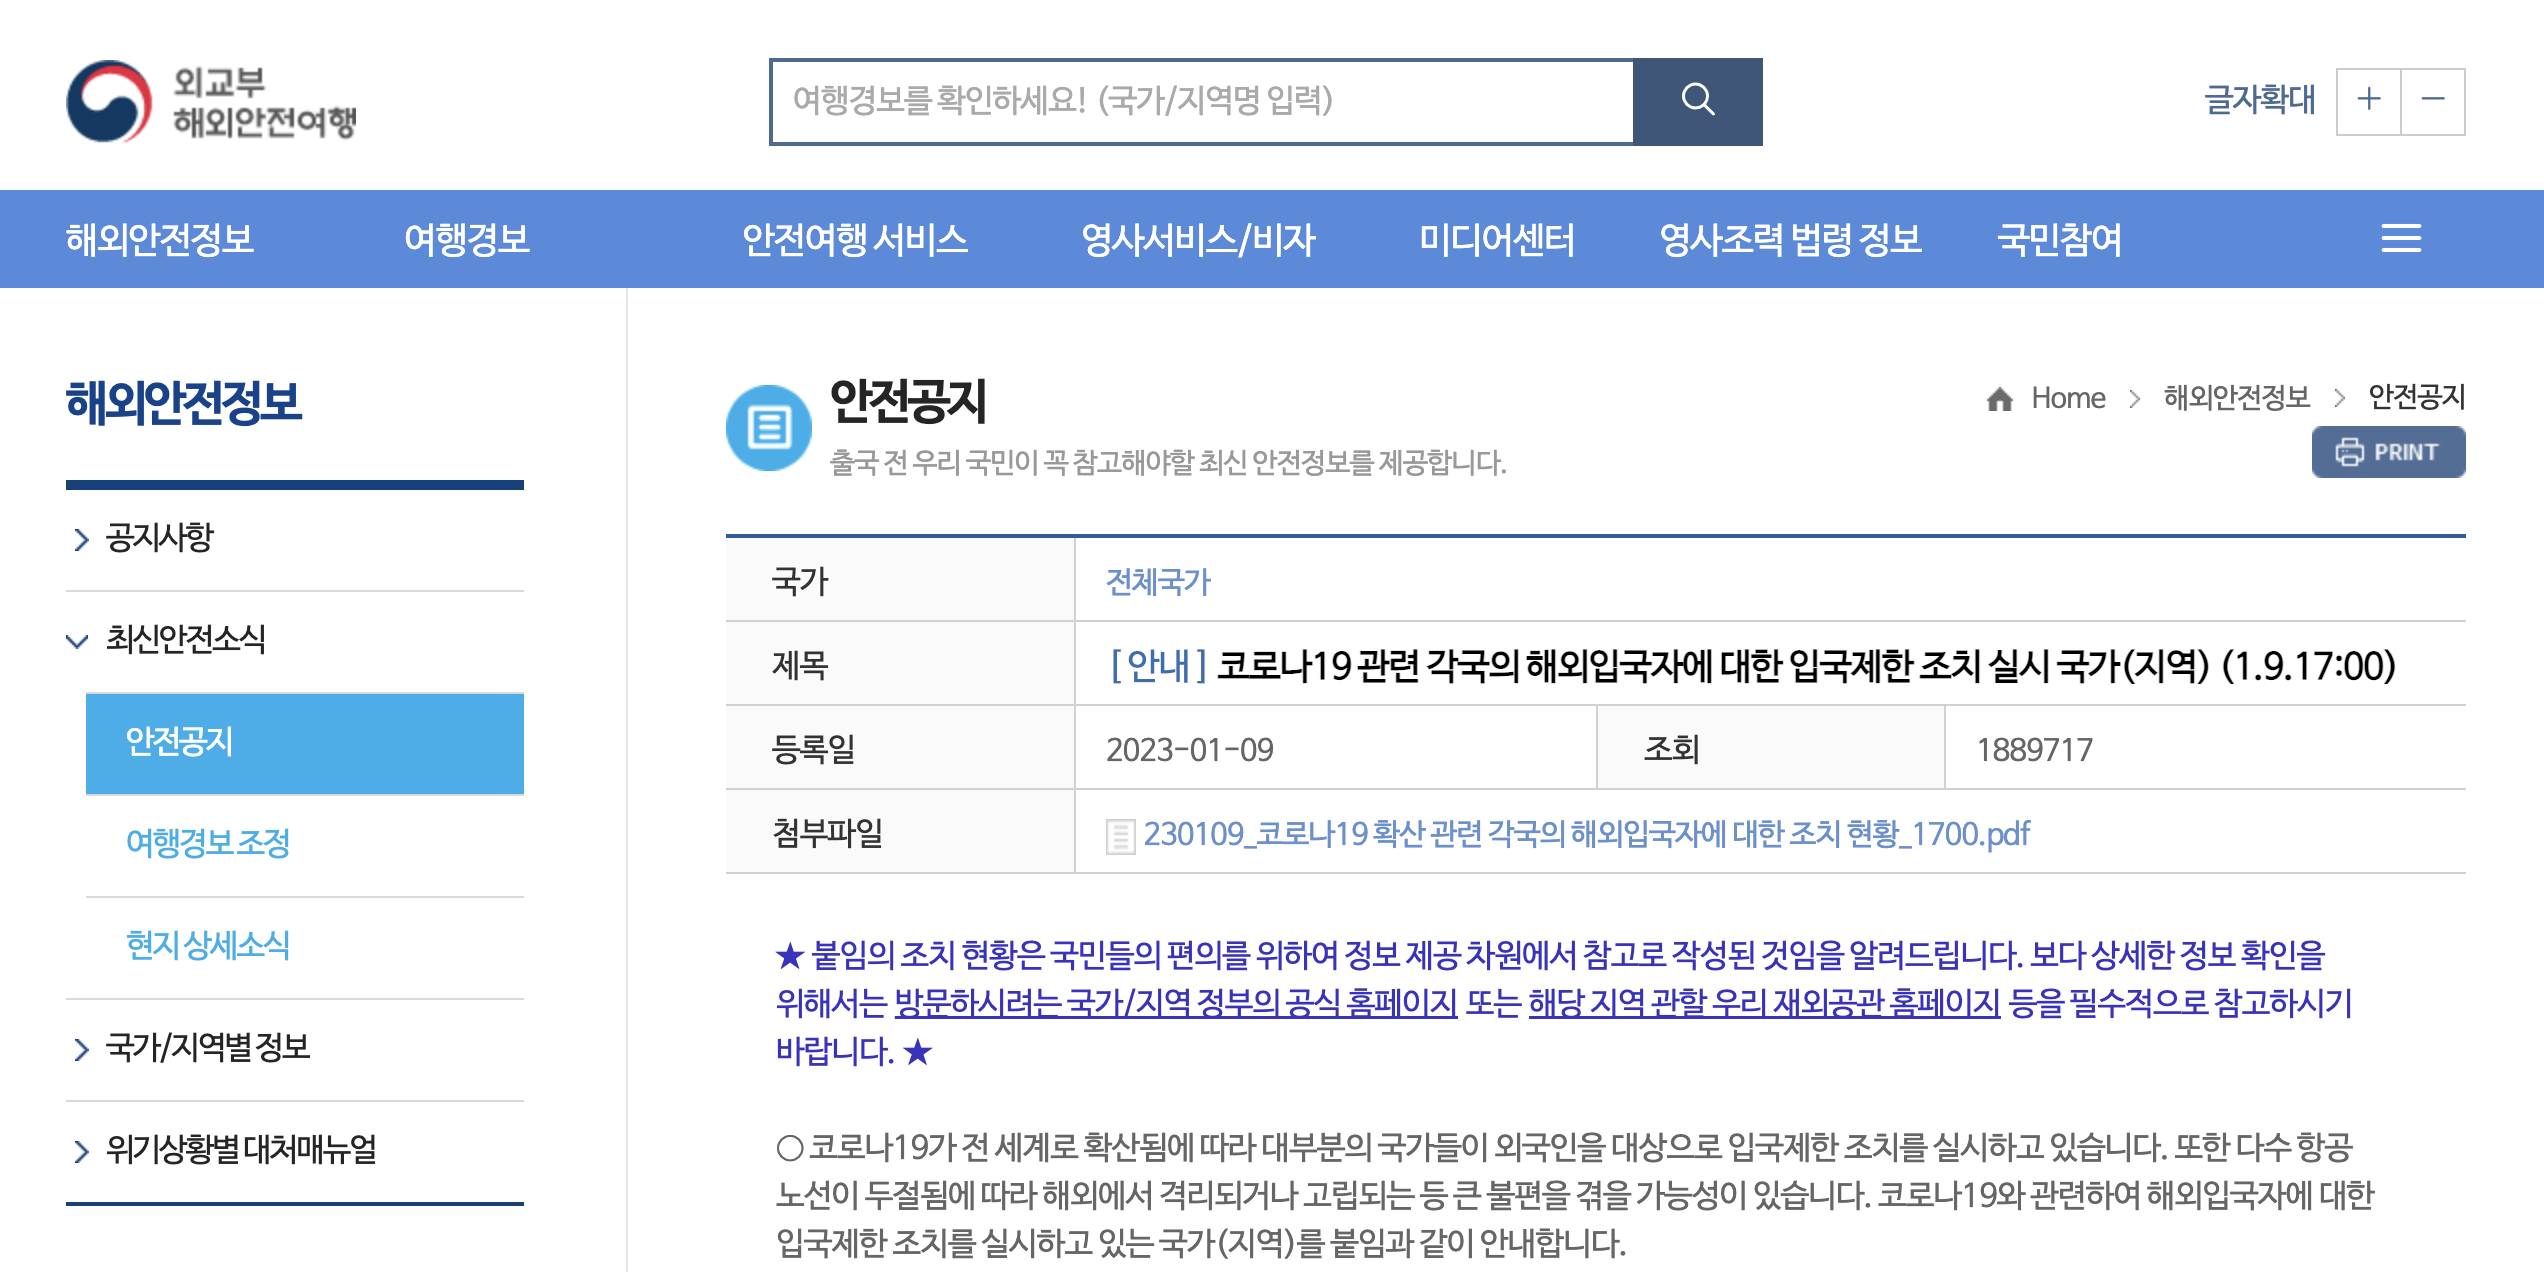The height and width of the screenshot is (1272, 2544).
Task: Click the PDF attachment file icon
Action: [x=1120, y=835]
